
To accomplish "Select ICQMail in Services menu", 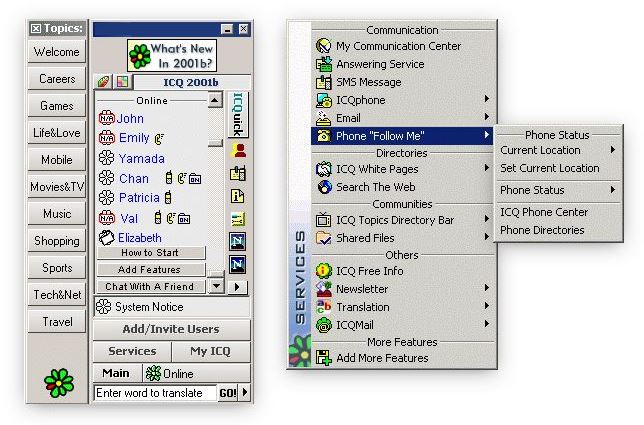I will (x=402, y=325).
